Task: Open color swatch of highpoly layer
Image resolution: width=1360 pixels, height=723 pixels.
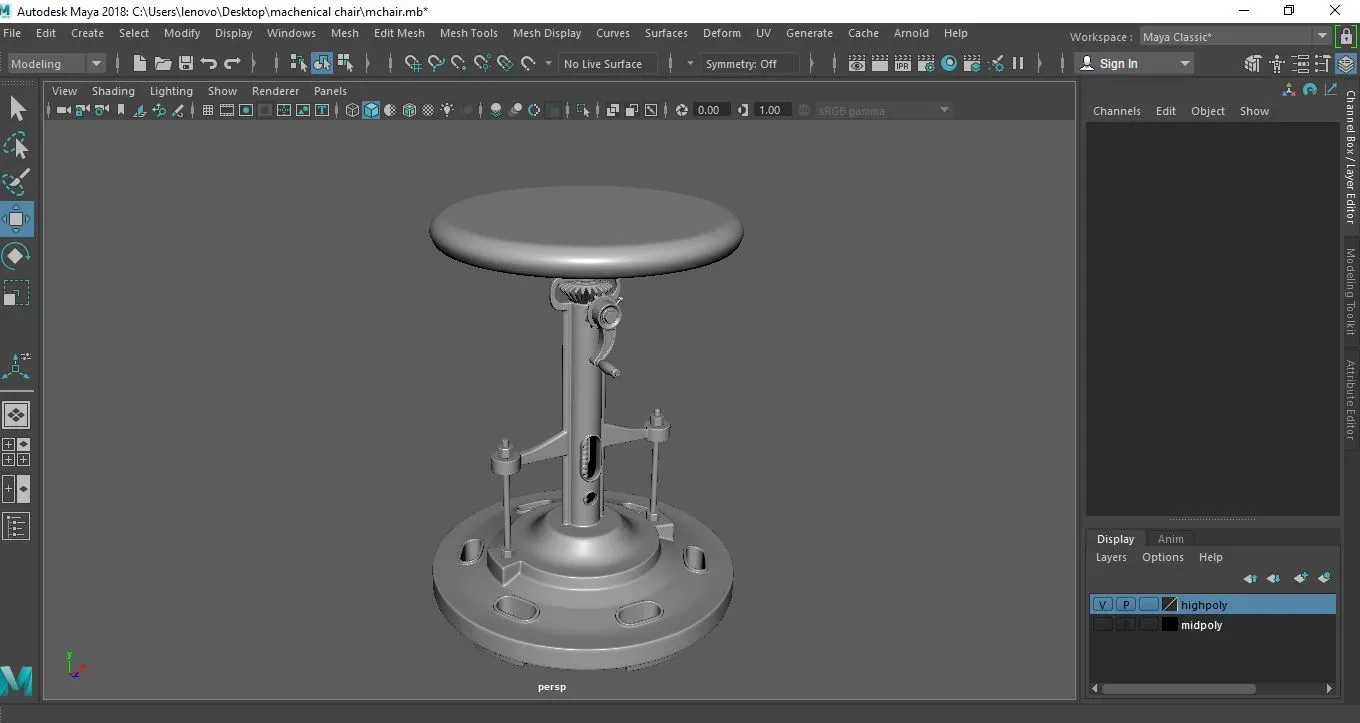Action: pos(1169,605)
